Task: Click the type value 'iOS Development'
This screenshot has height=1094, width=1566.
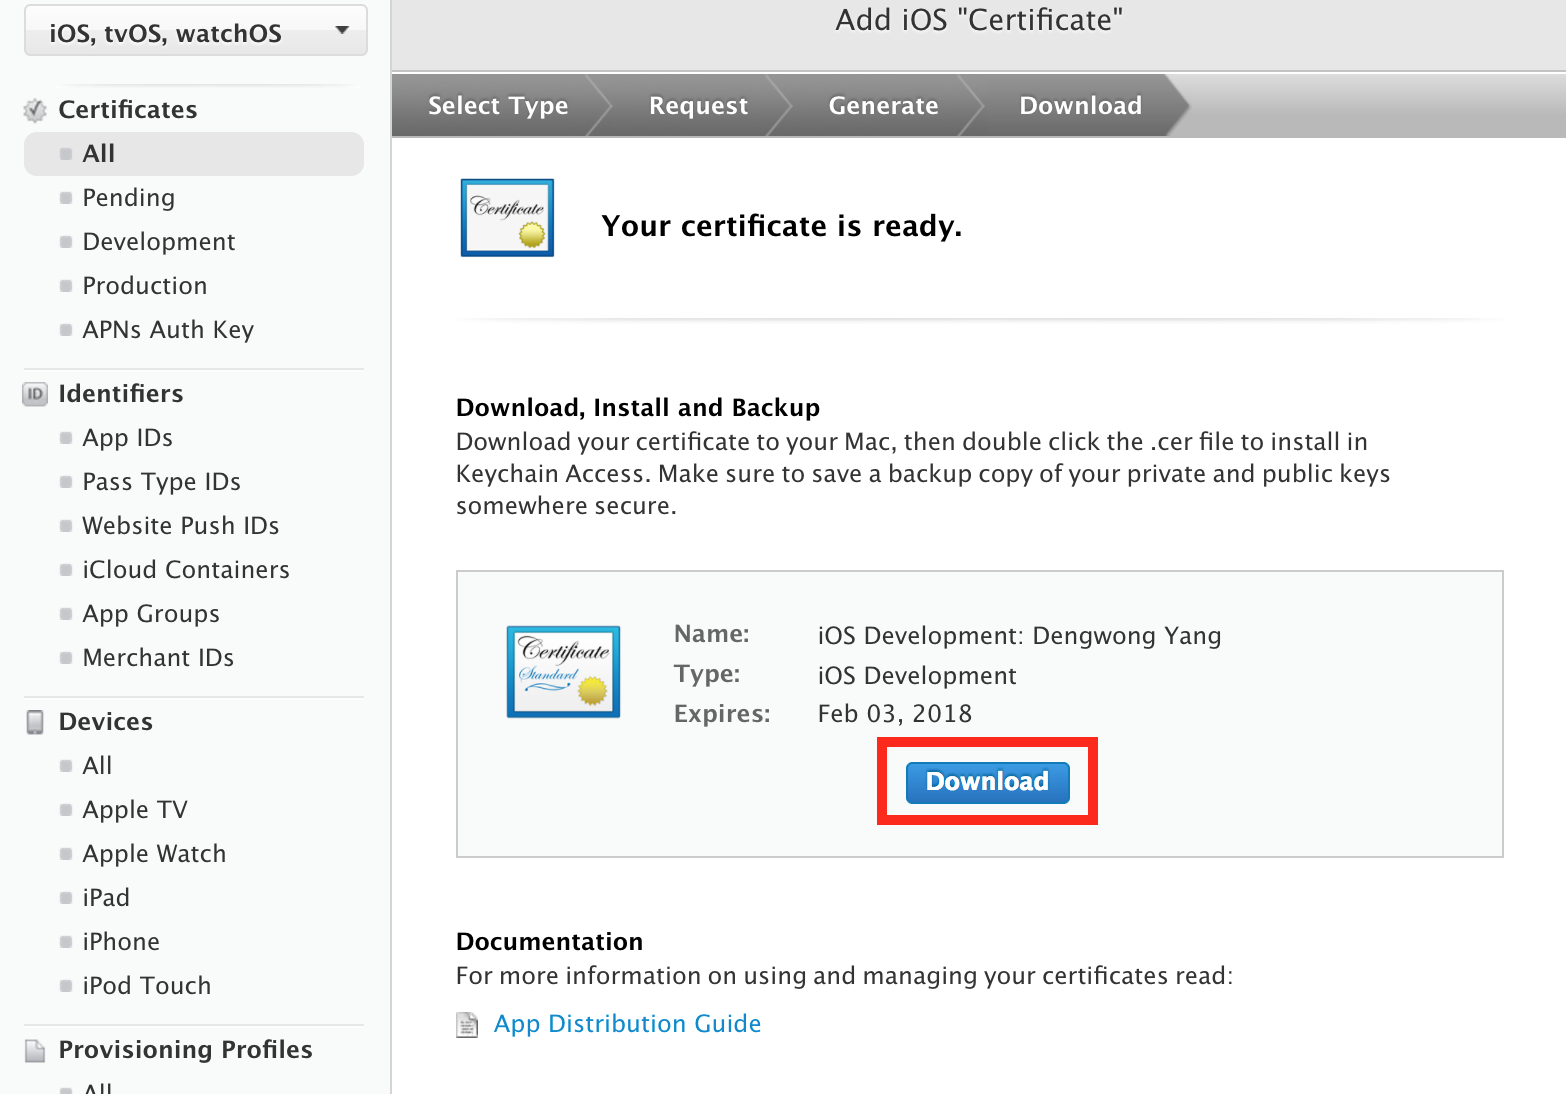Action: click(x=917, y=676)
